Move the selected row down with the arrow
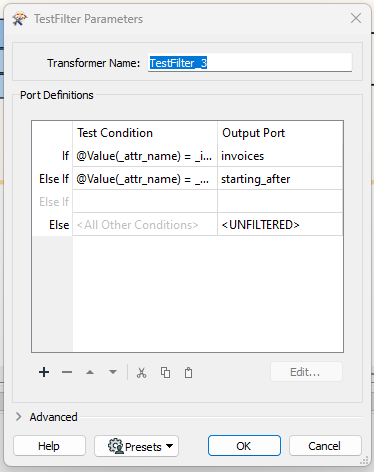Screen dimensions: 374x472 (113, 372)
